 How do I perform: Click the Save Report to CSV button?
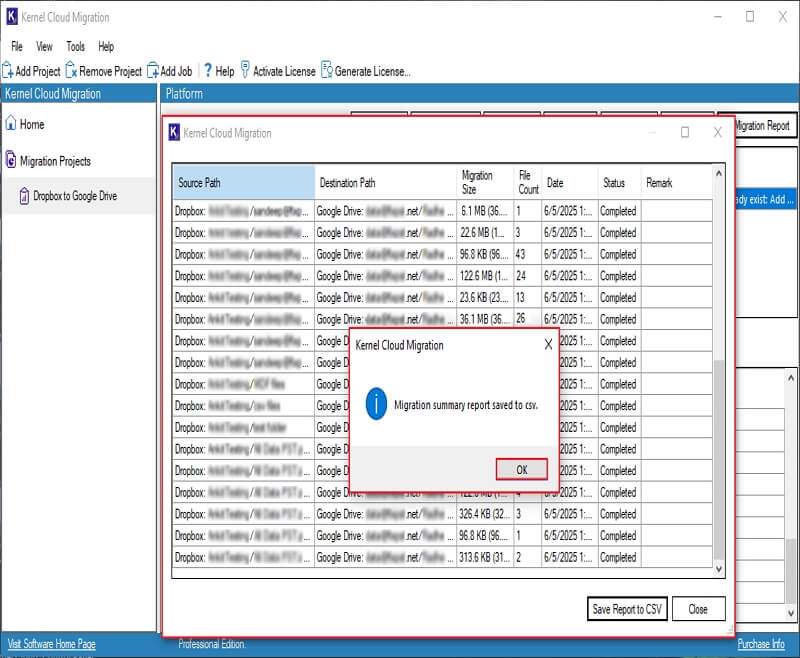coord(627,609)
